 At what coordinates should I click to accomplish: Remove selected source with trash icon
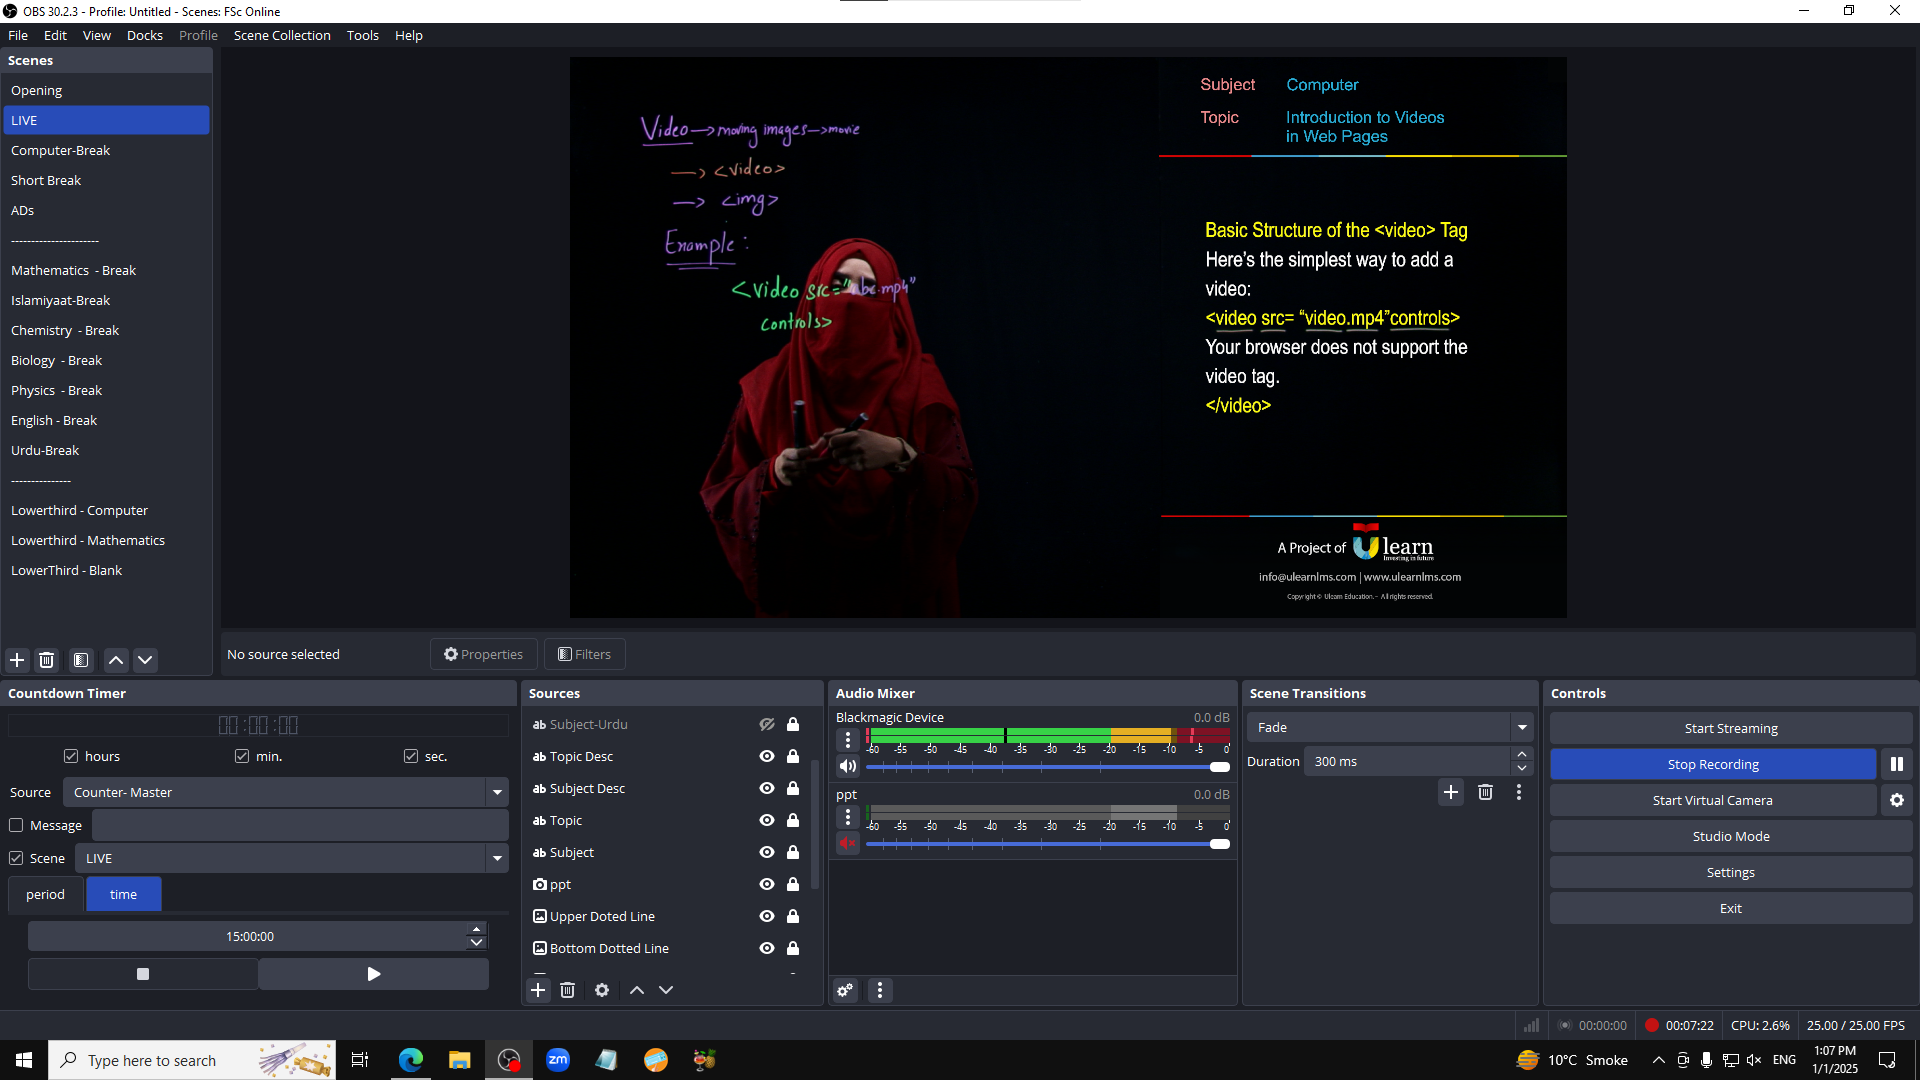coord(567,990)
